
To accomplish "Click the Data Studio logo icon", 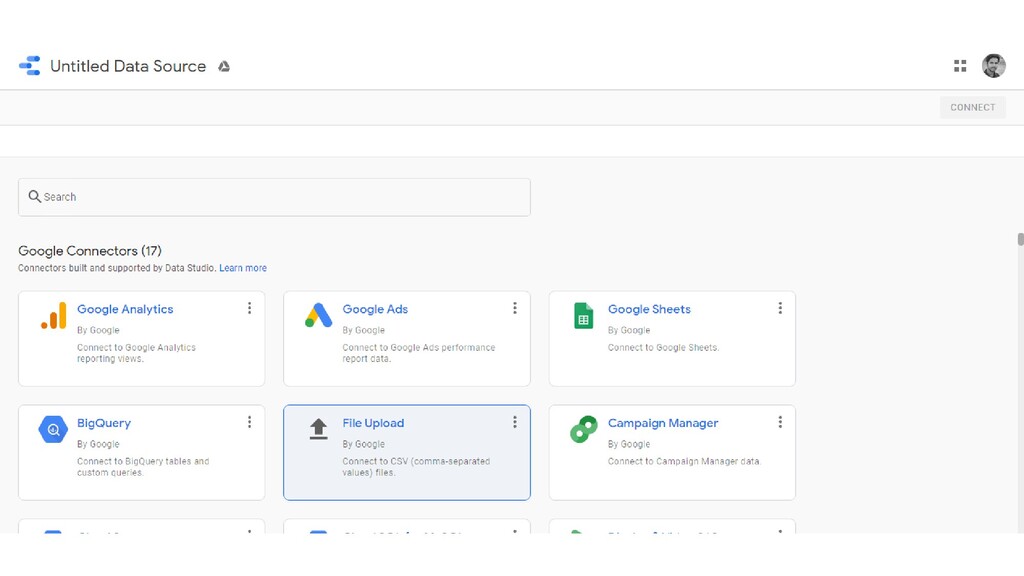I will [30, 66].
